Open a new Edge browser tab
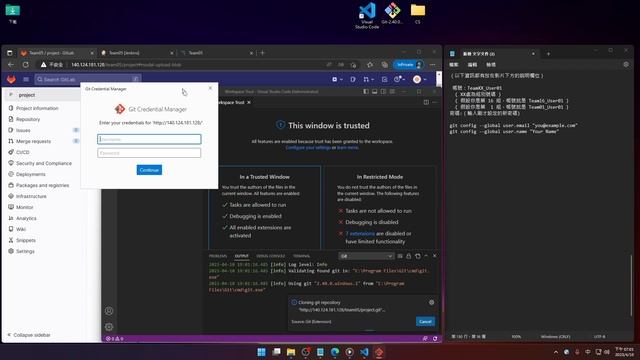Viewport: 640px width, 360px height. click(x=262, y=53)
